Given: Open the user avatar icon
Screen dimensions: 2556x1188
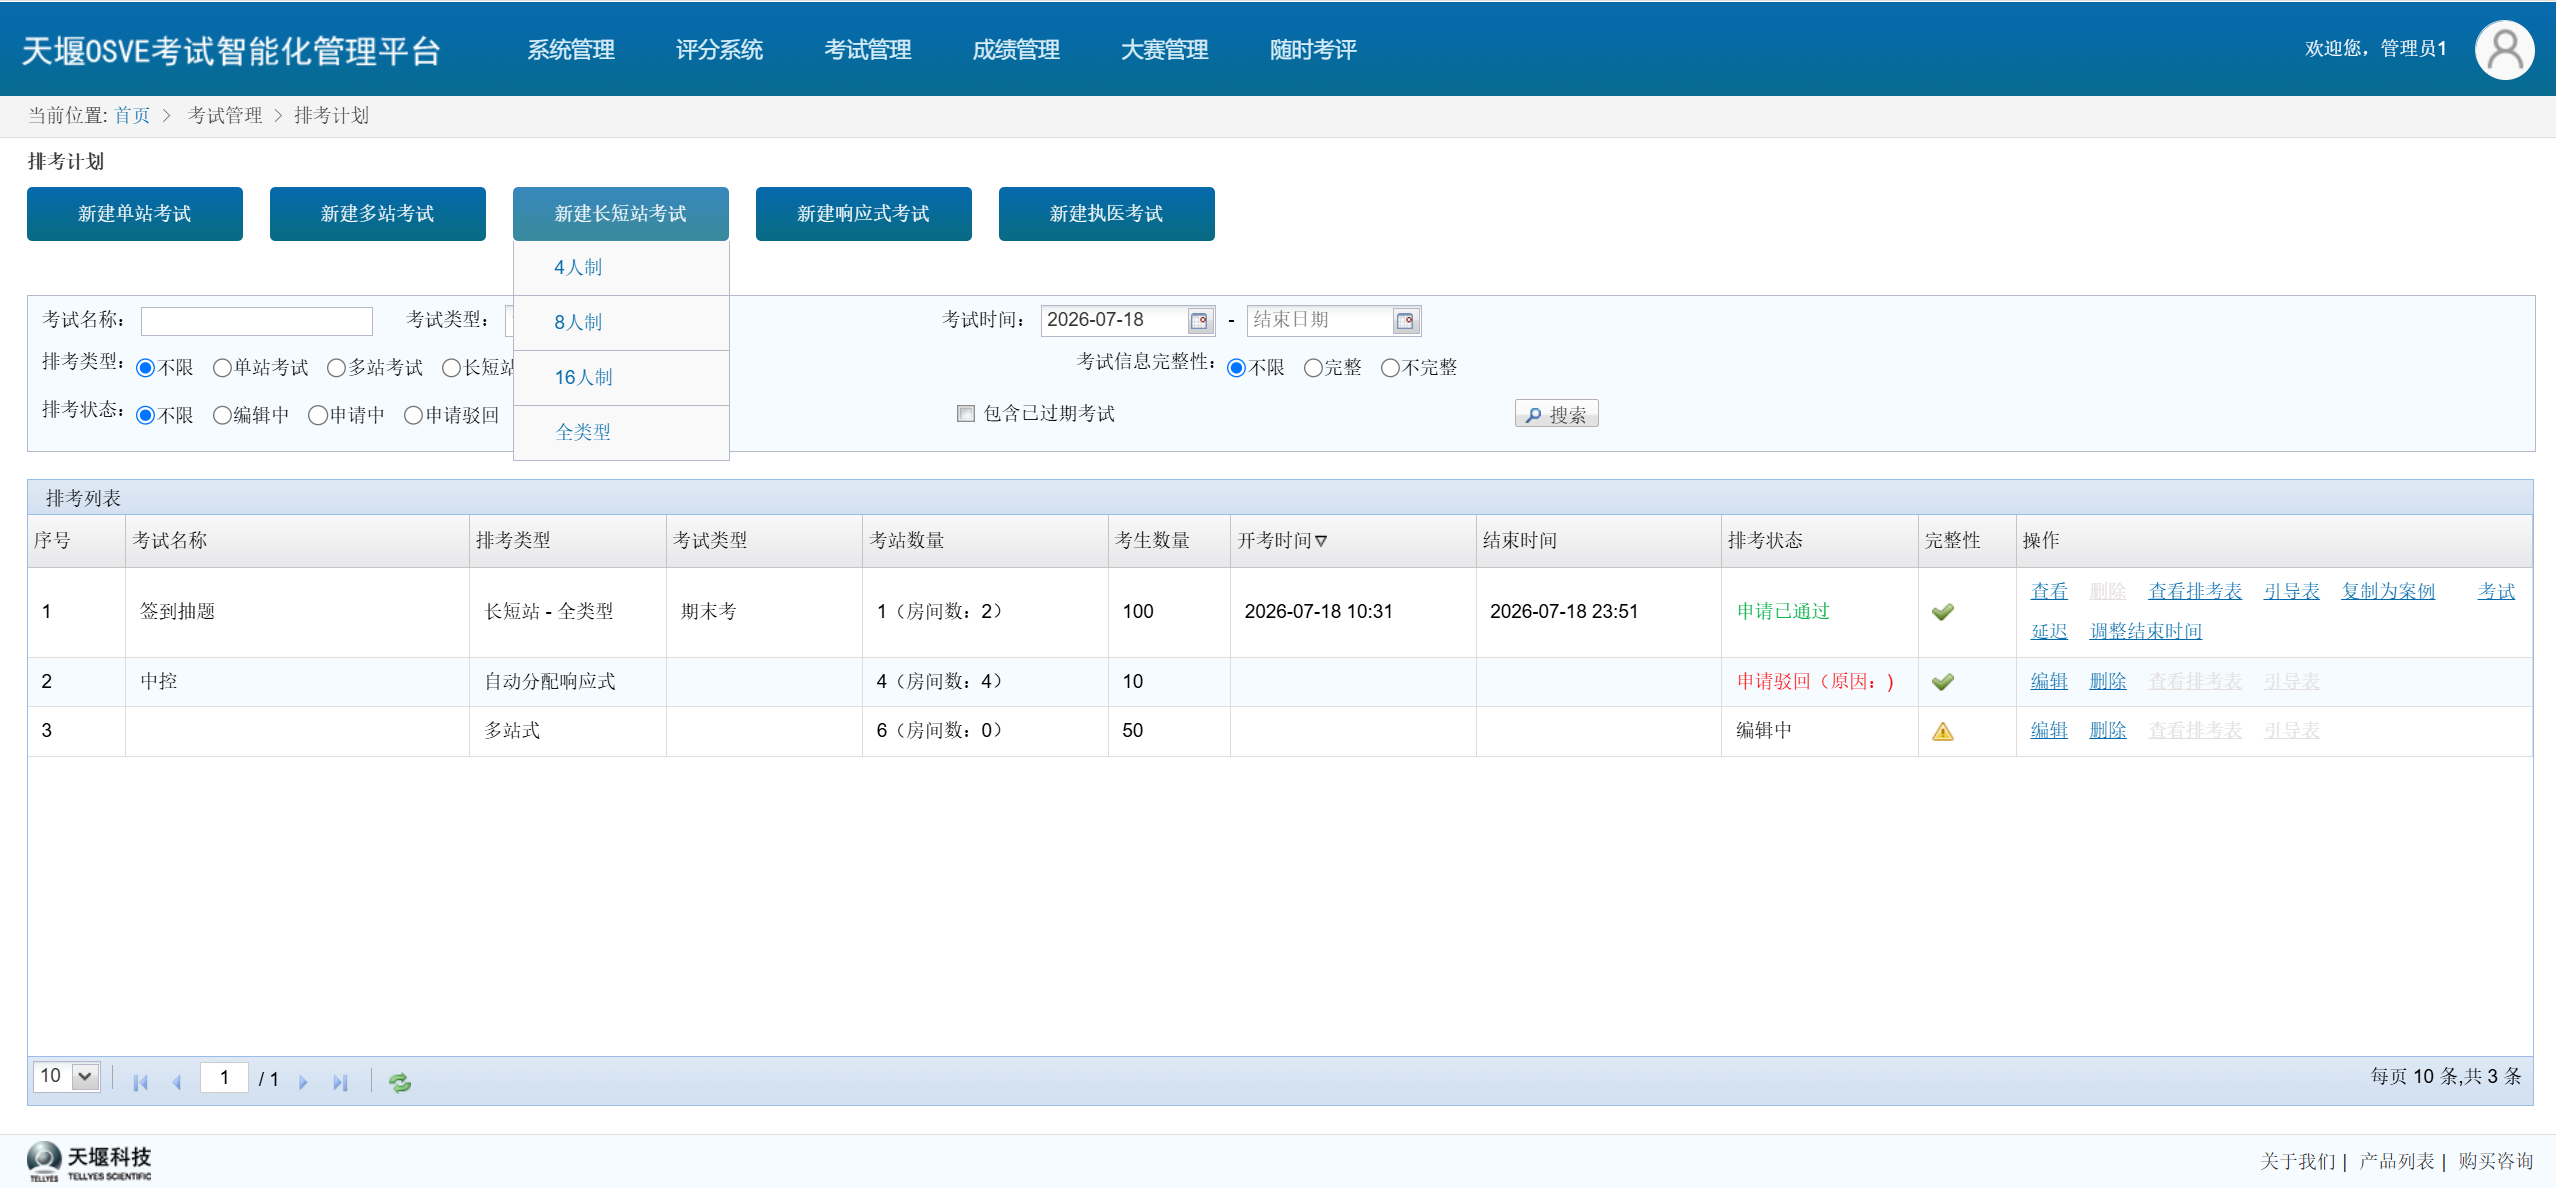Looking at the screenshot, I should pos(2504,50).
